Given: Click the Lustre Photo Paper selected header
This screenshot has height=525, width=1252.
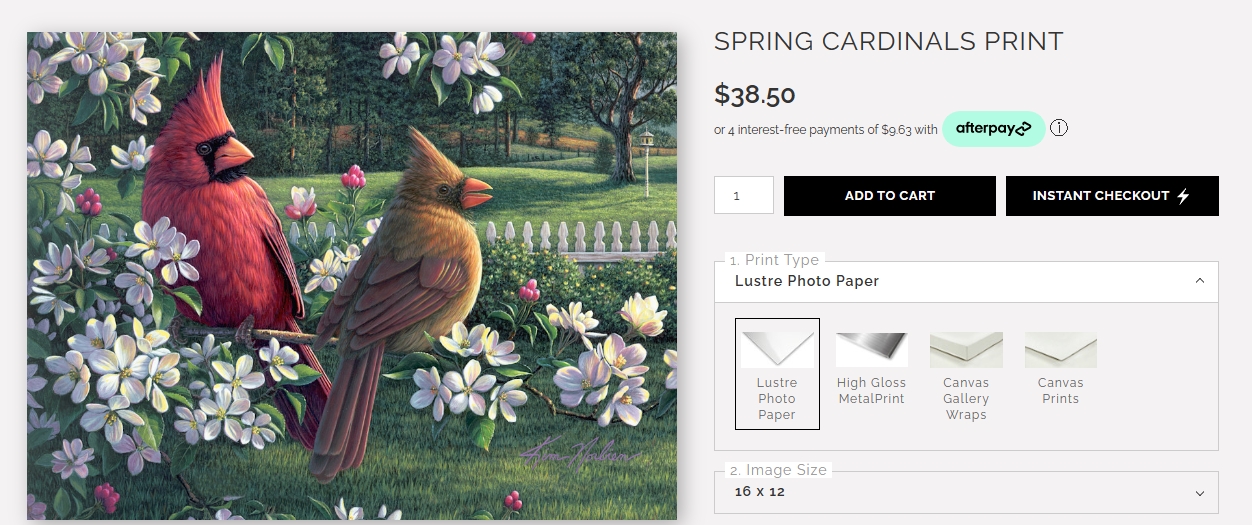Looking at the screenshot, I should pyautogui.click(x=966, y=281).
